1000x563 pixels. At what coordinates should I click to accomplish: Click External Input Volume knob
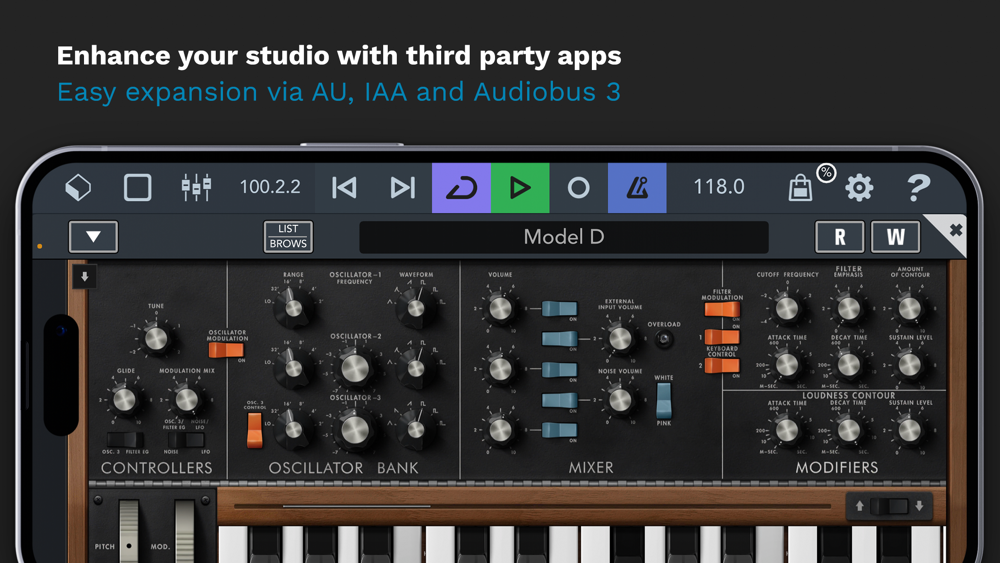click(620, 339)
